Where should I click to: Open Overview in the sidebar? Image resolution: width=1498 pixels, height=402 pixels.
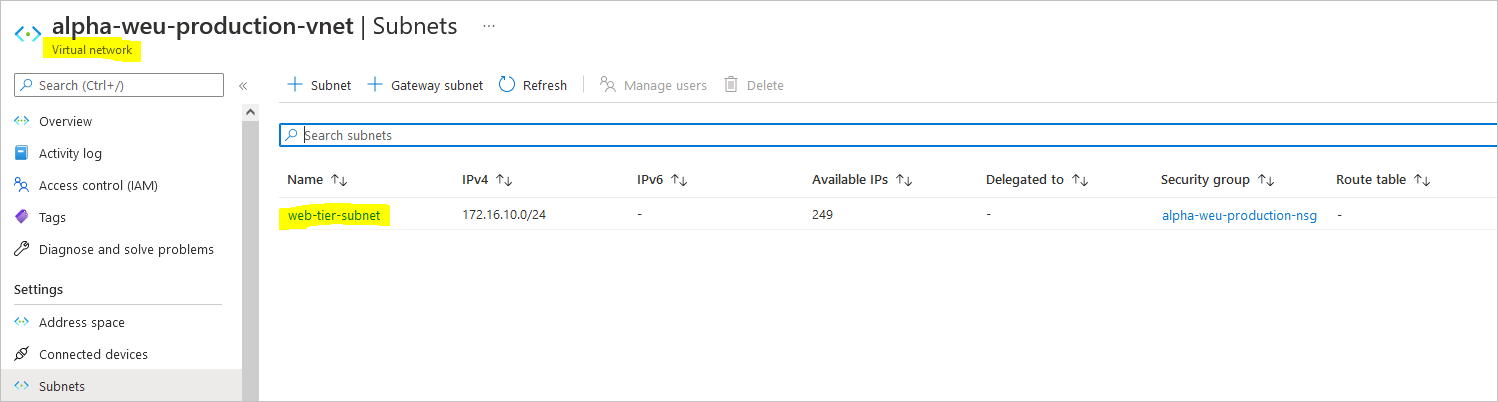[x=65, y=121]
